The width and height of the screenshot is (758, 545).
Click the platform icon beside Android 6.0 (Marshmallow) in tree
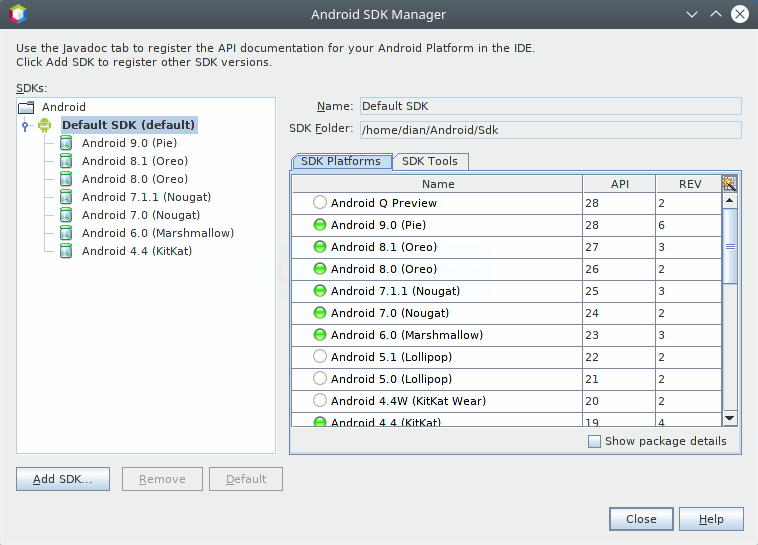(x=66, y=233)
